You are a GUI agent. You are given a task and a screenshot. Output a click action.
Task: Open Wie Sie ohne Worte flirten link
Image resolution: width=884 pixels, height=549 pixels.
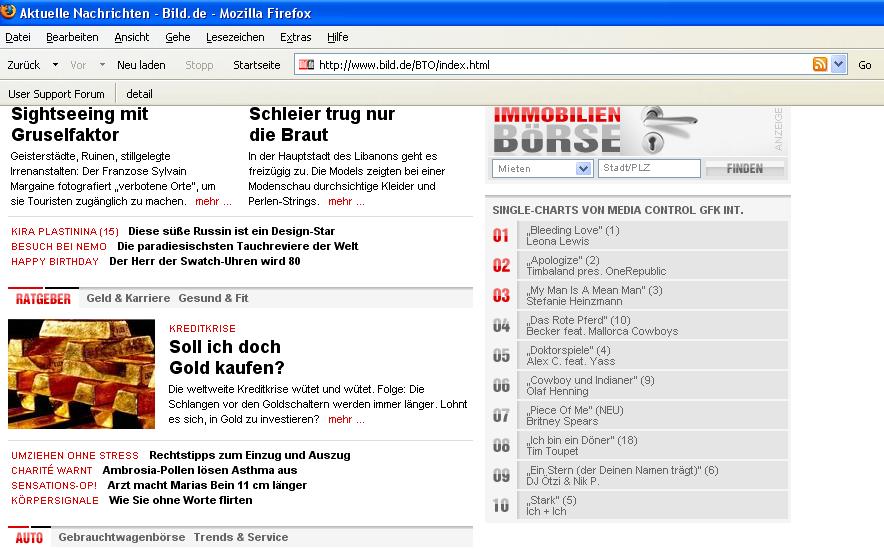[x=180, y=500]
